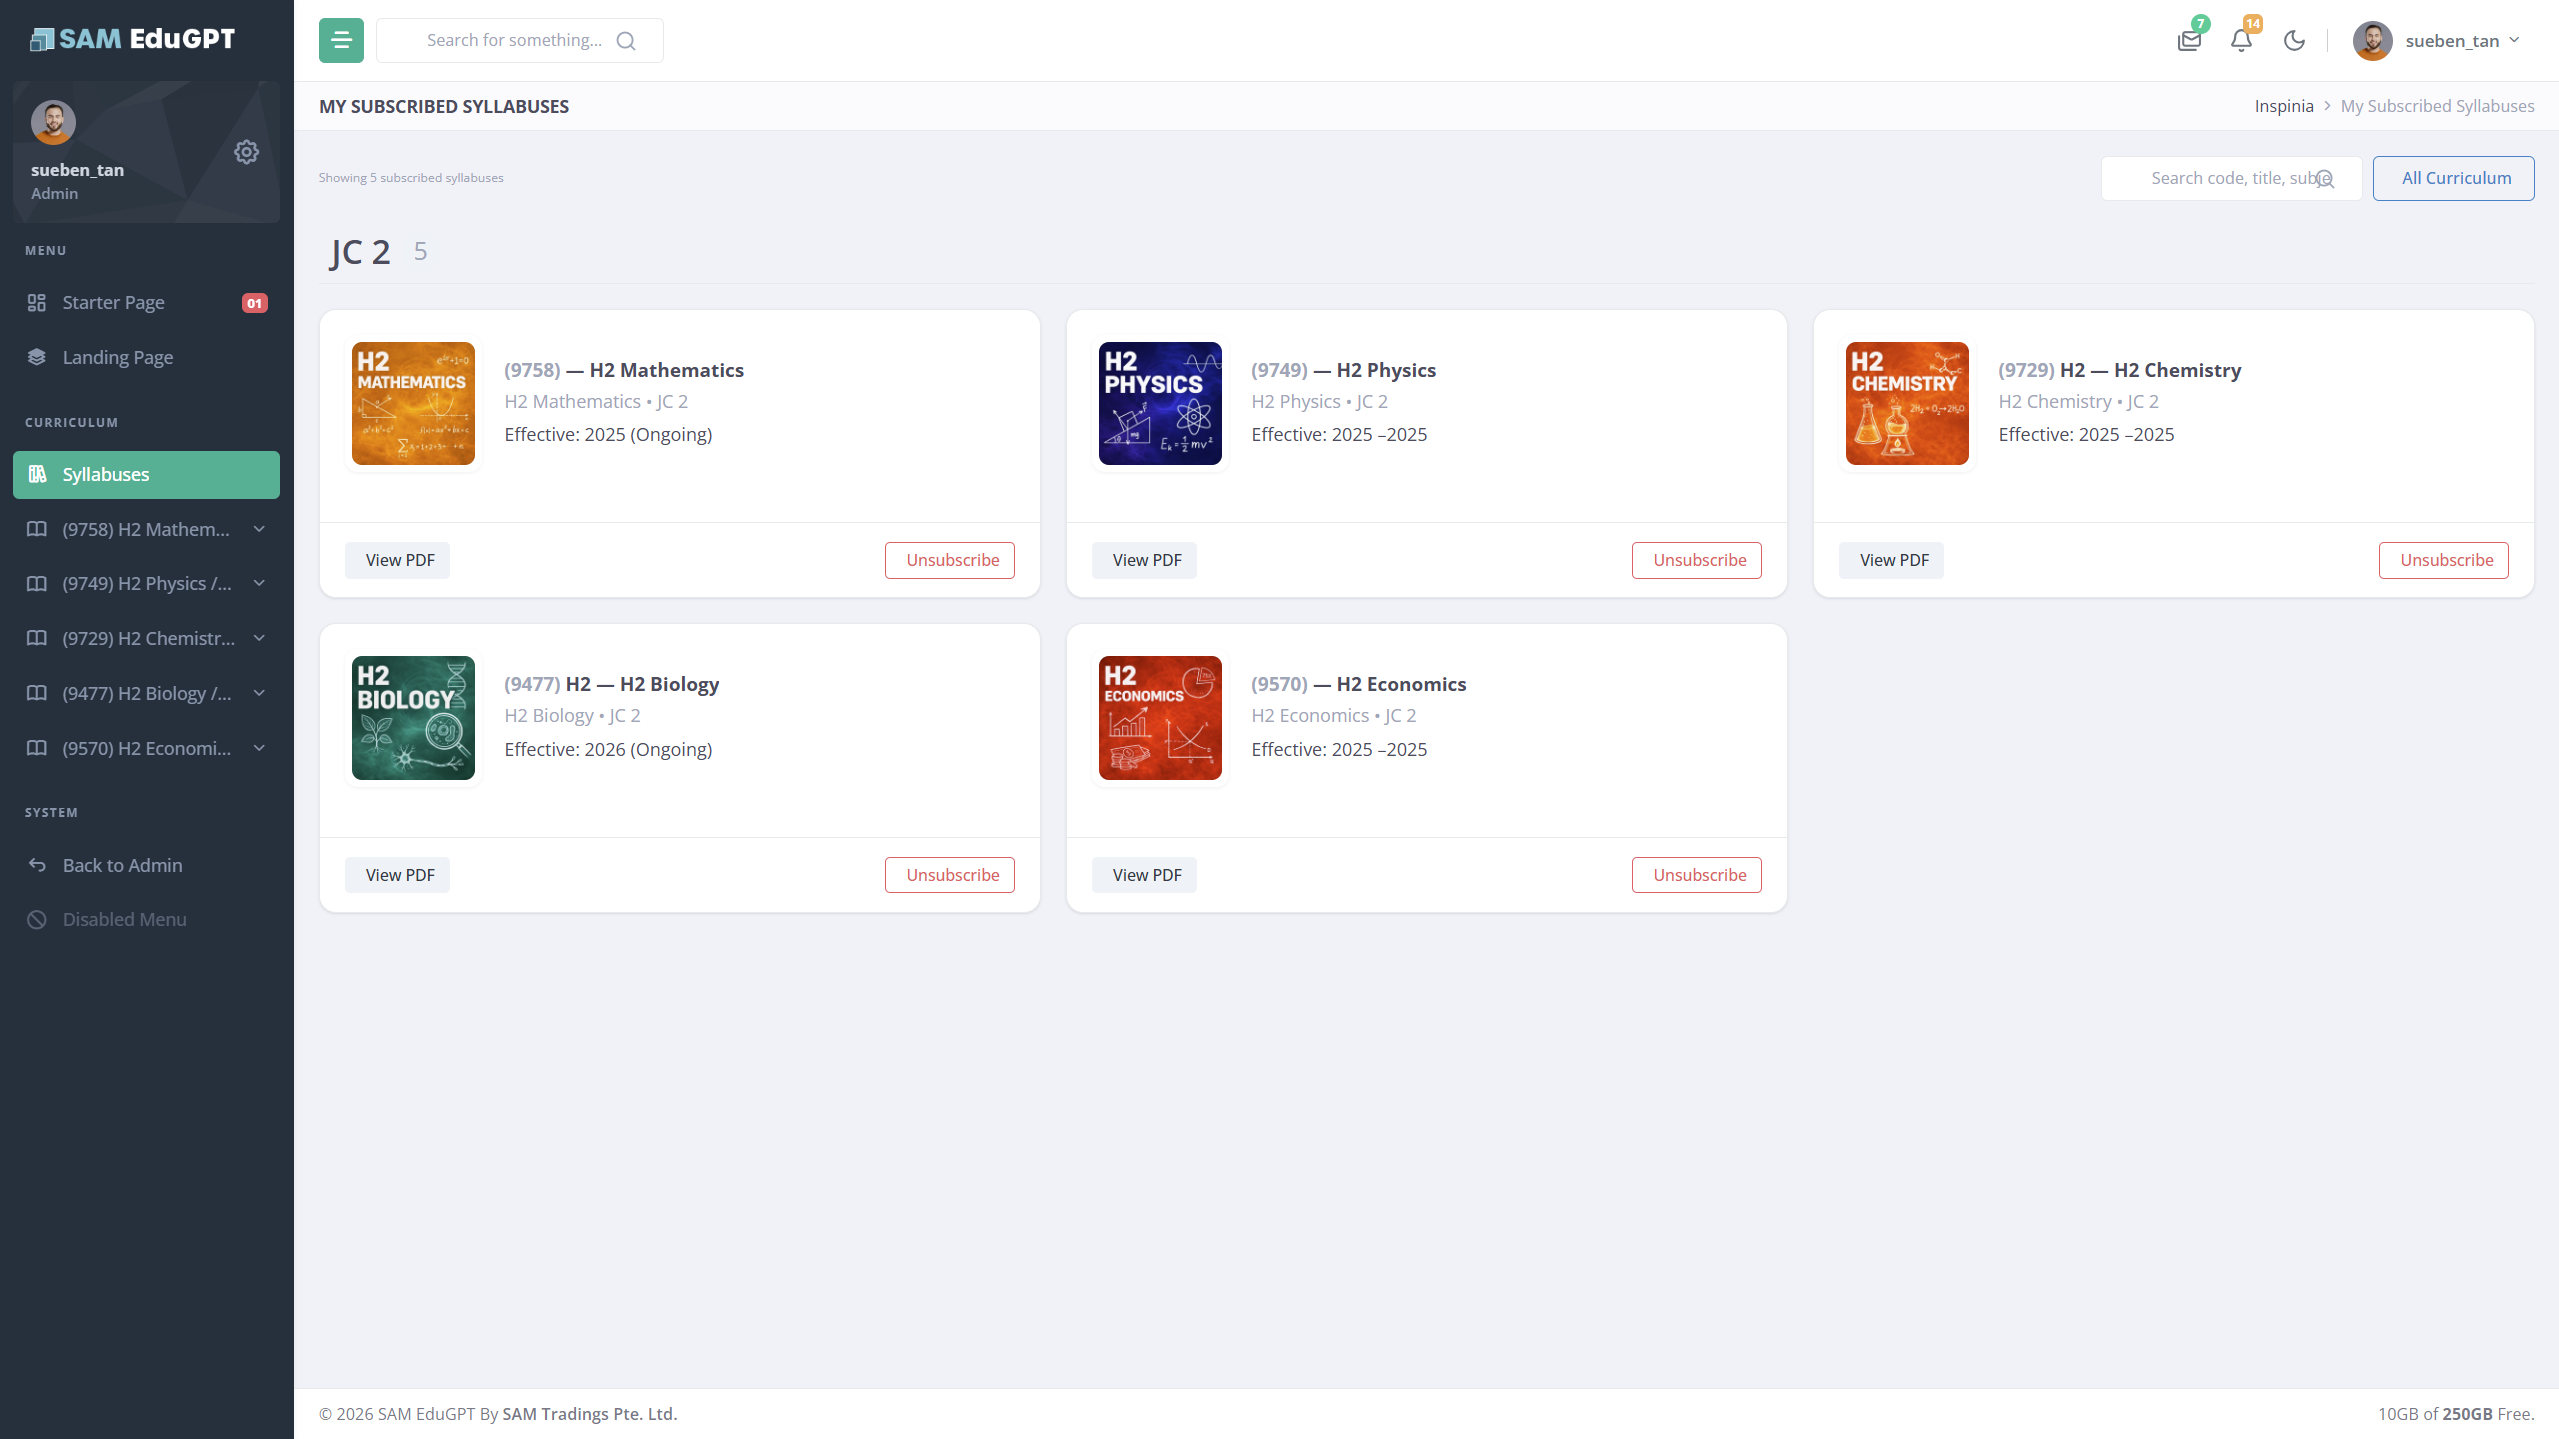Open profile settings gear icon
The image size is (2559, 1439).
[246, 152]
